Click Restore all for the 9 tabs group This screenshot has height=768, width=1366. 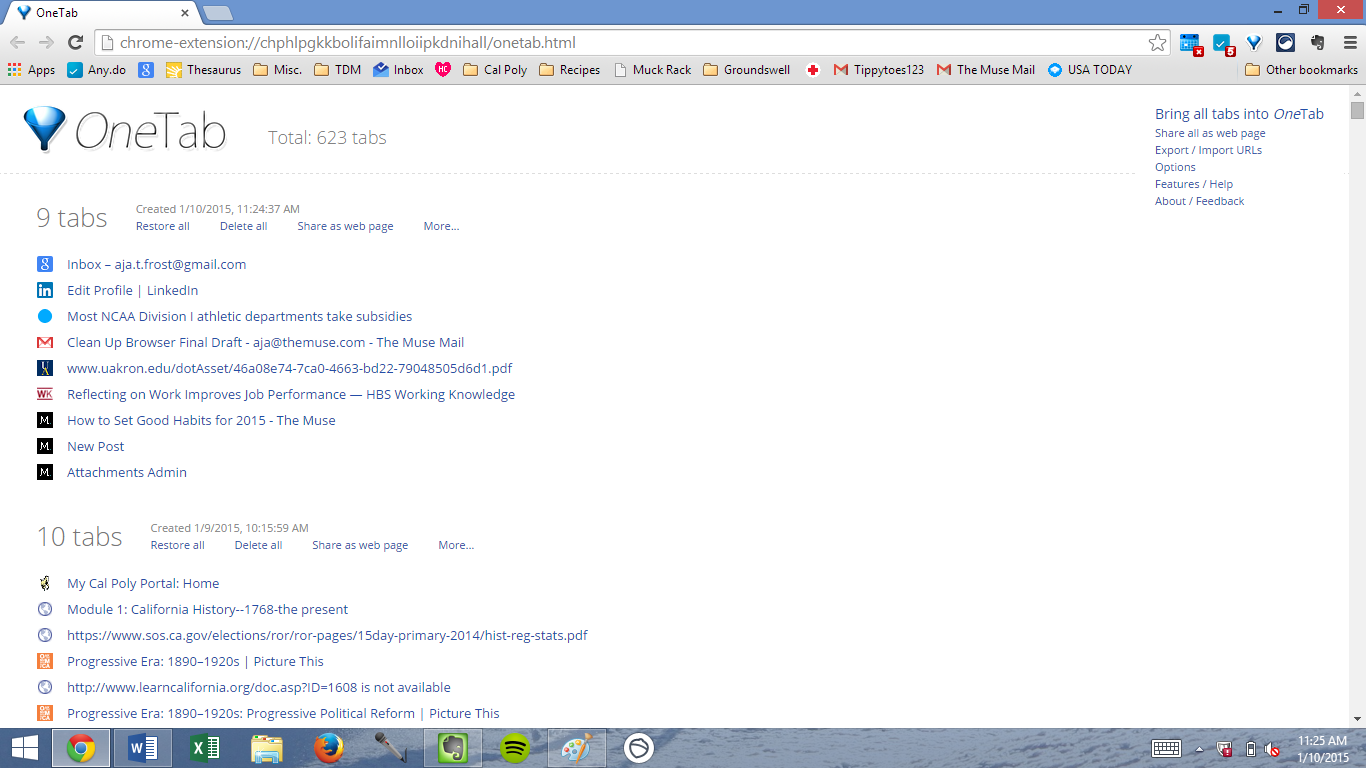click(163, 226)
